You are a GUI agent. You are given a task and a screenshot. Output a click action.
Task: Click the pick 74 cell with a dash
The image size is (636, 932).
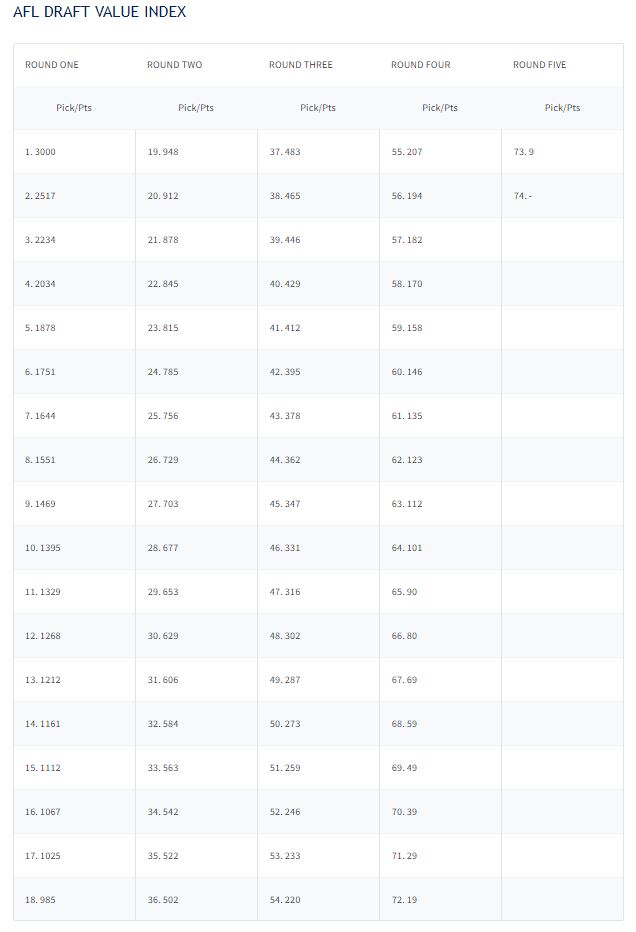[522, 196]
